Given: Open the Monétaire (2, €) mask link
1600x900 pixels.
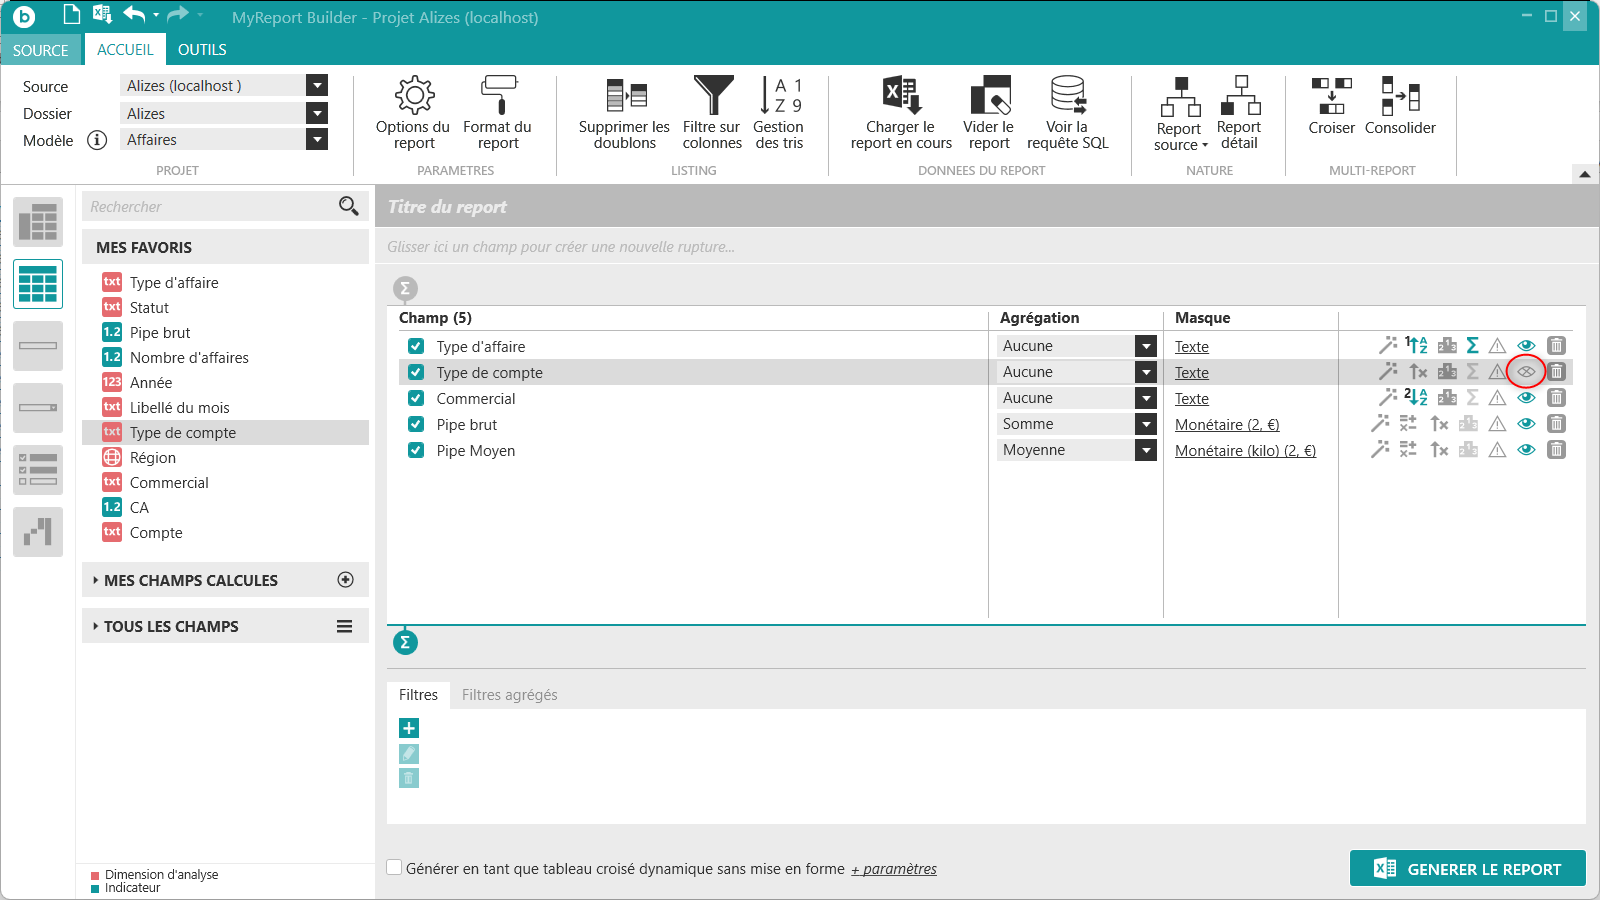Looking at the screenshot, I should pyautogui.click(x=1227, y=425).
